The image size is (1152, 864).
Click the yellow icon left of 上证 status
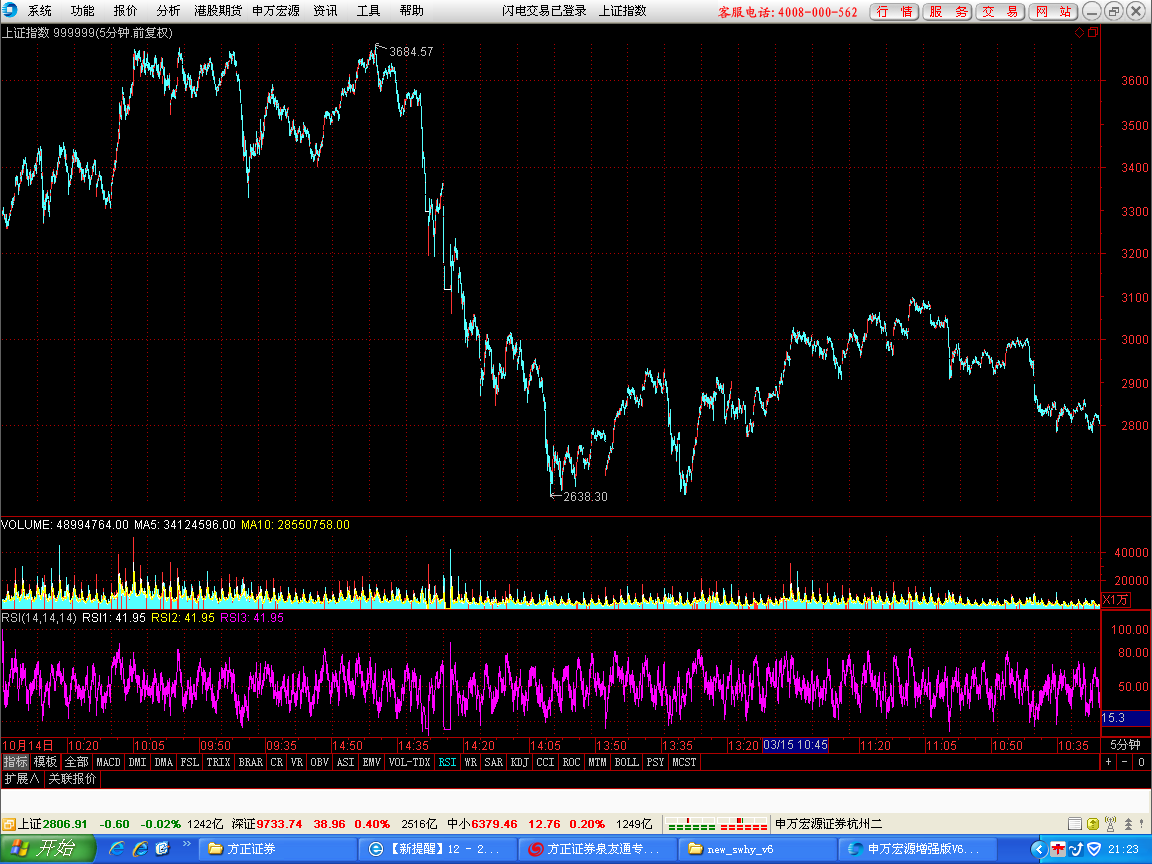[9, 824]
